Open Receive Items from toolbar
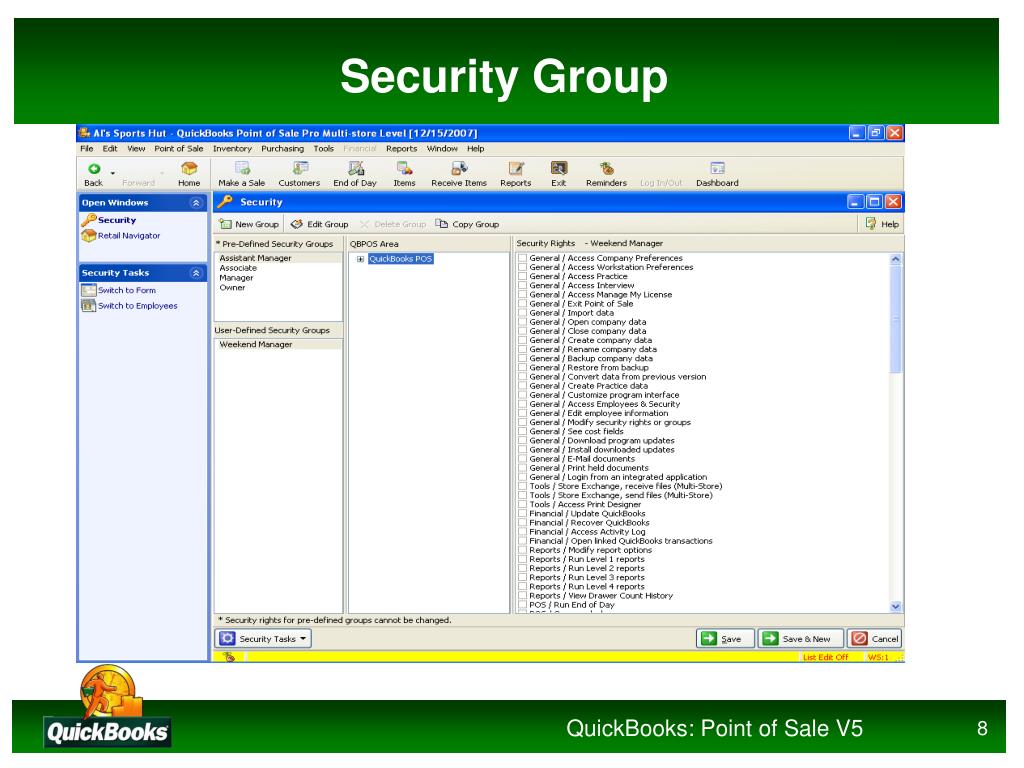 click(459, 168)
